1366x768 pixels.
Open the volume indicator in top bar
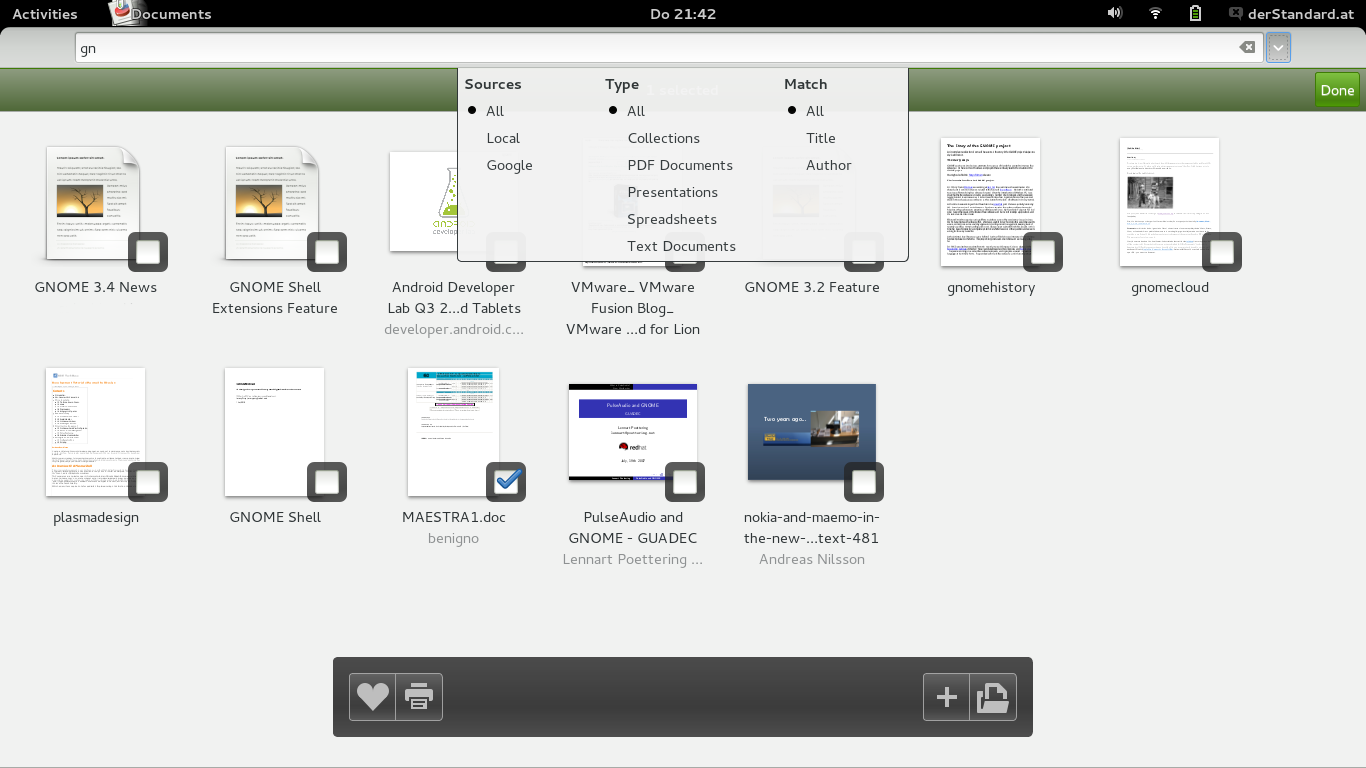click(1115, 13)
